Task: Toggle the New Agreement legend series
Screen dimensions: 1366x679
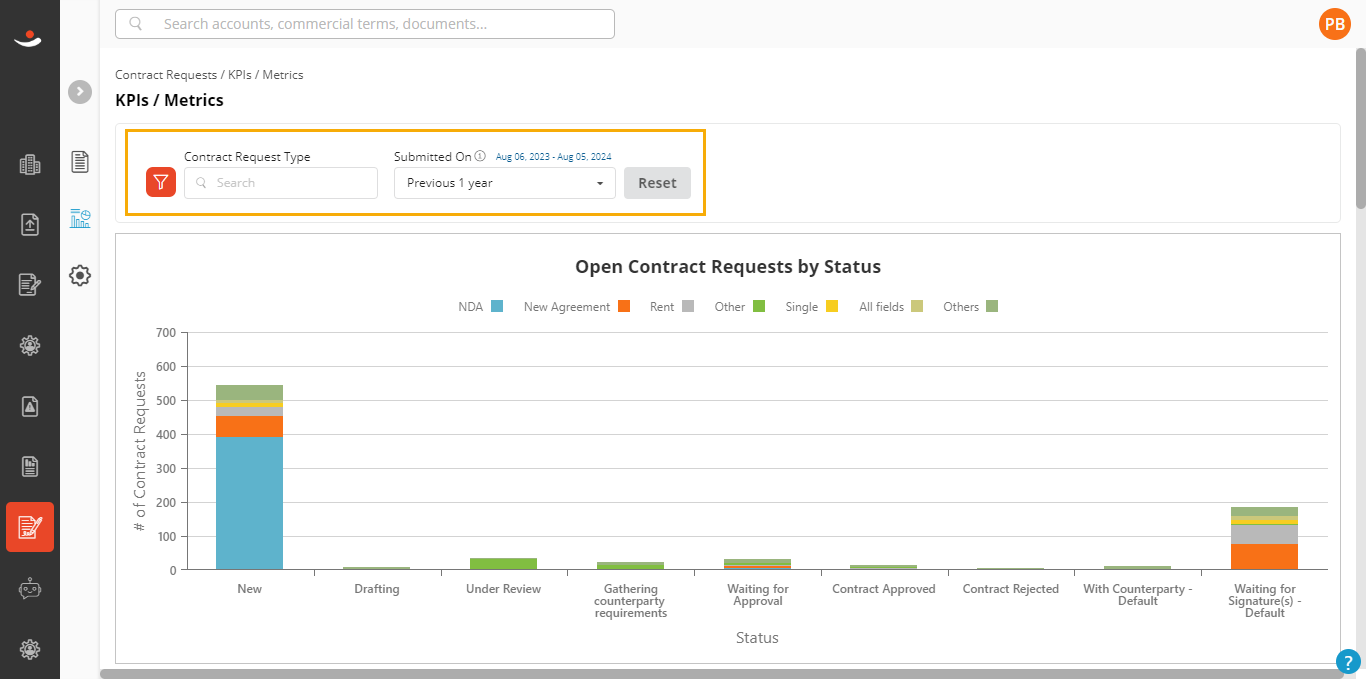Action: [x=577, y=307]
